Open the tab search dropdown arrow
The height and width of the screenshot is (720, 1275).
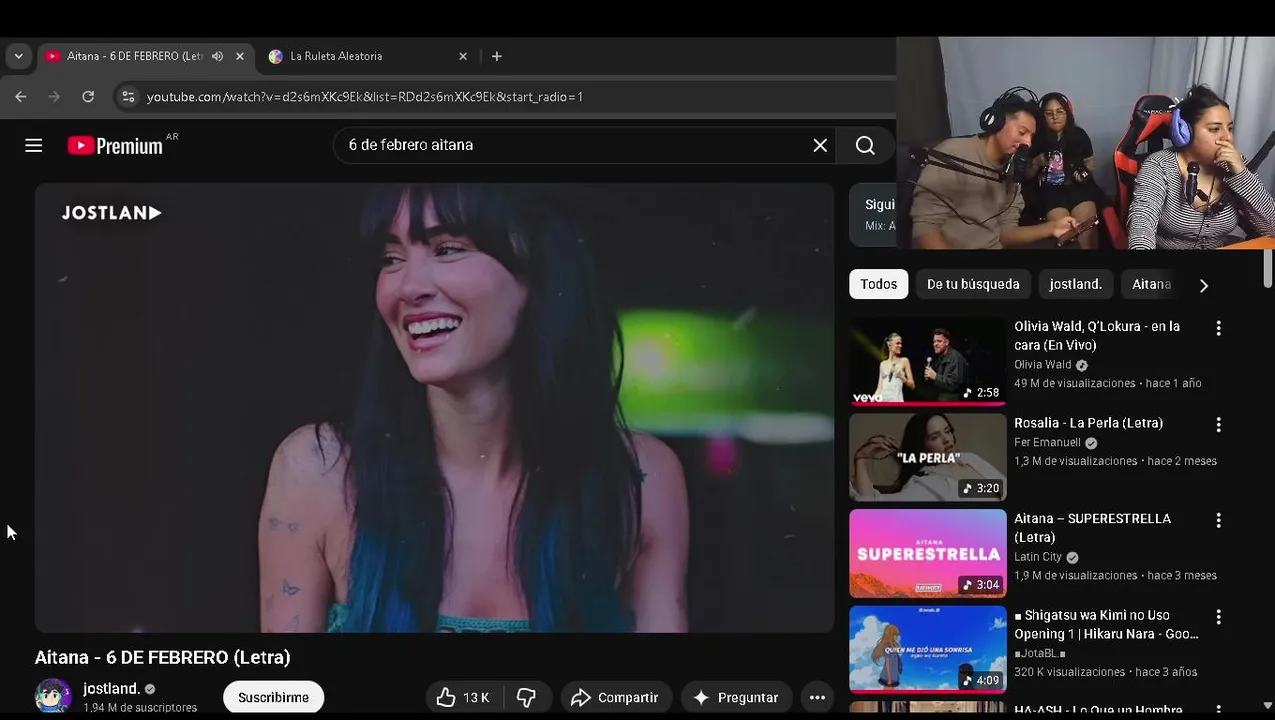click(18, 56)
